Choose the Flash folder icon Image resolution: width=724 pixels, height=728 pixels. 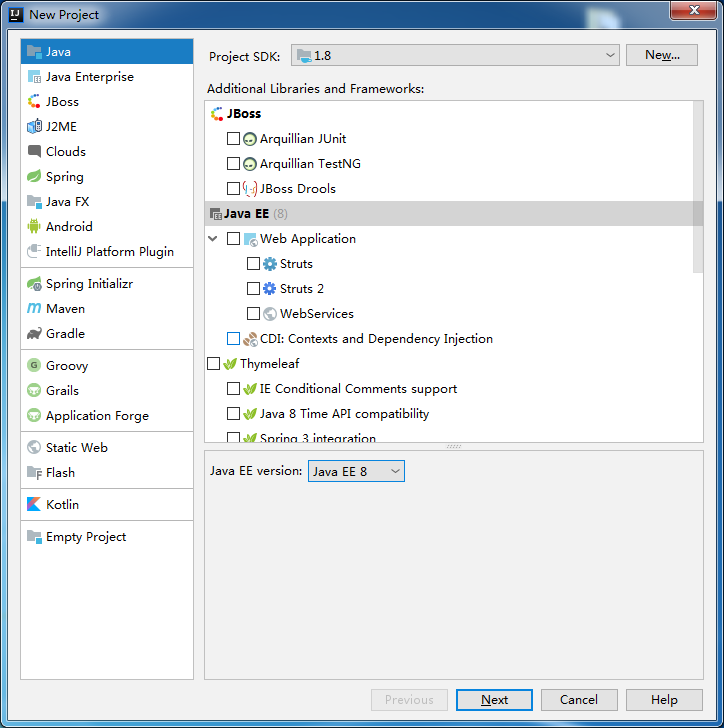(34, 472)
